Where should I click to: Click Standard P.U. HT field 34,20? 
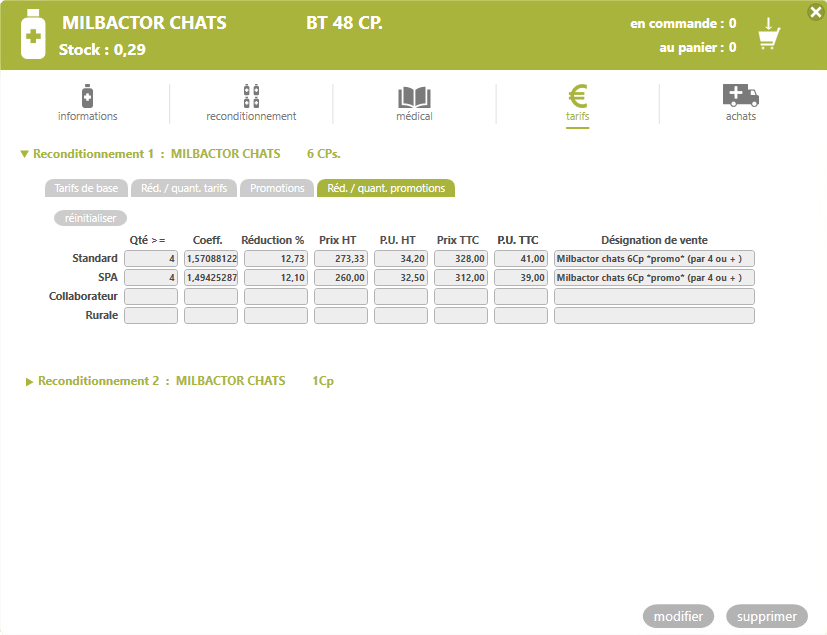[401, 258]
